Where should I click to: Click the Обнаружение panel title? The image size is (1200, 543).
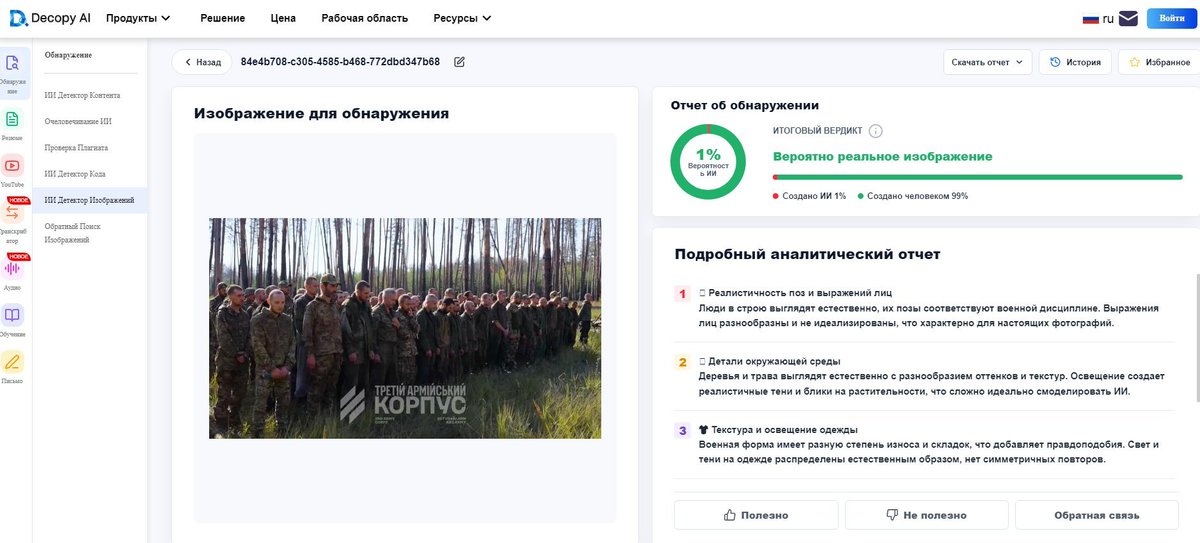point(68,55)
